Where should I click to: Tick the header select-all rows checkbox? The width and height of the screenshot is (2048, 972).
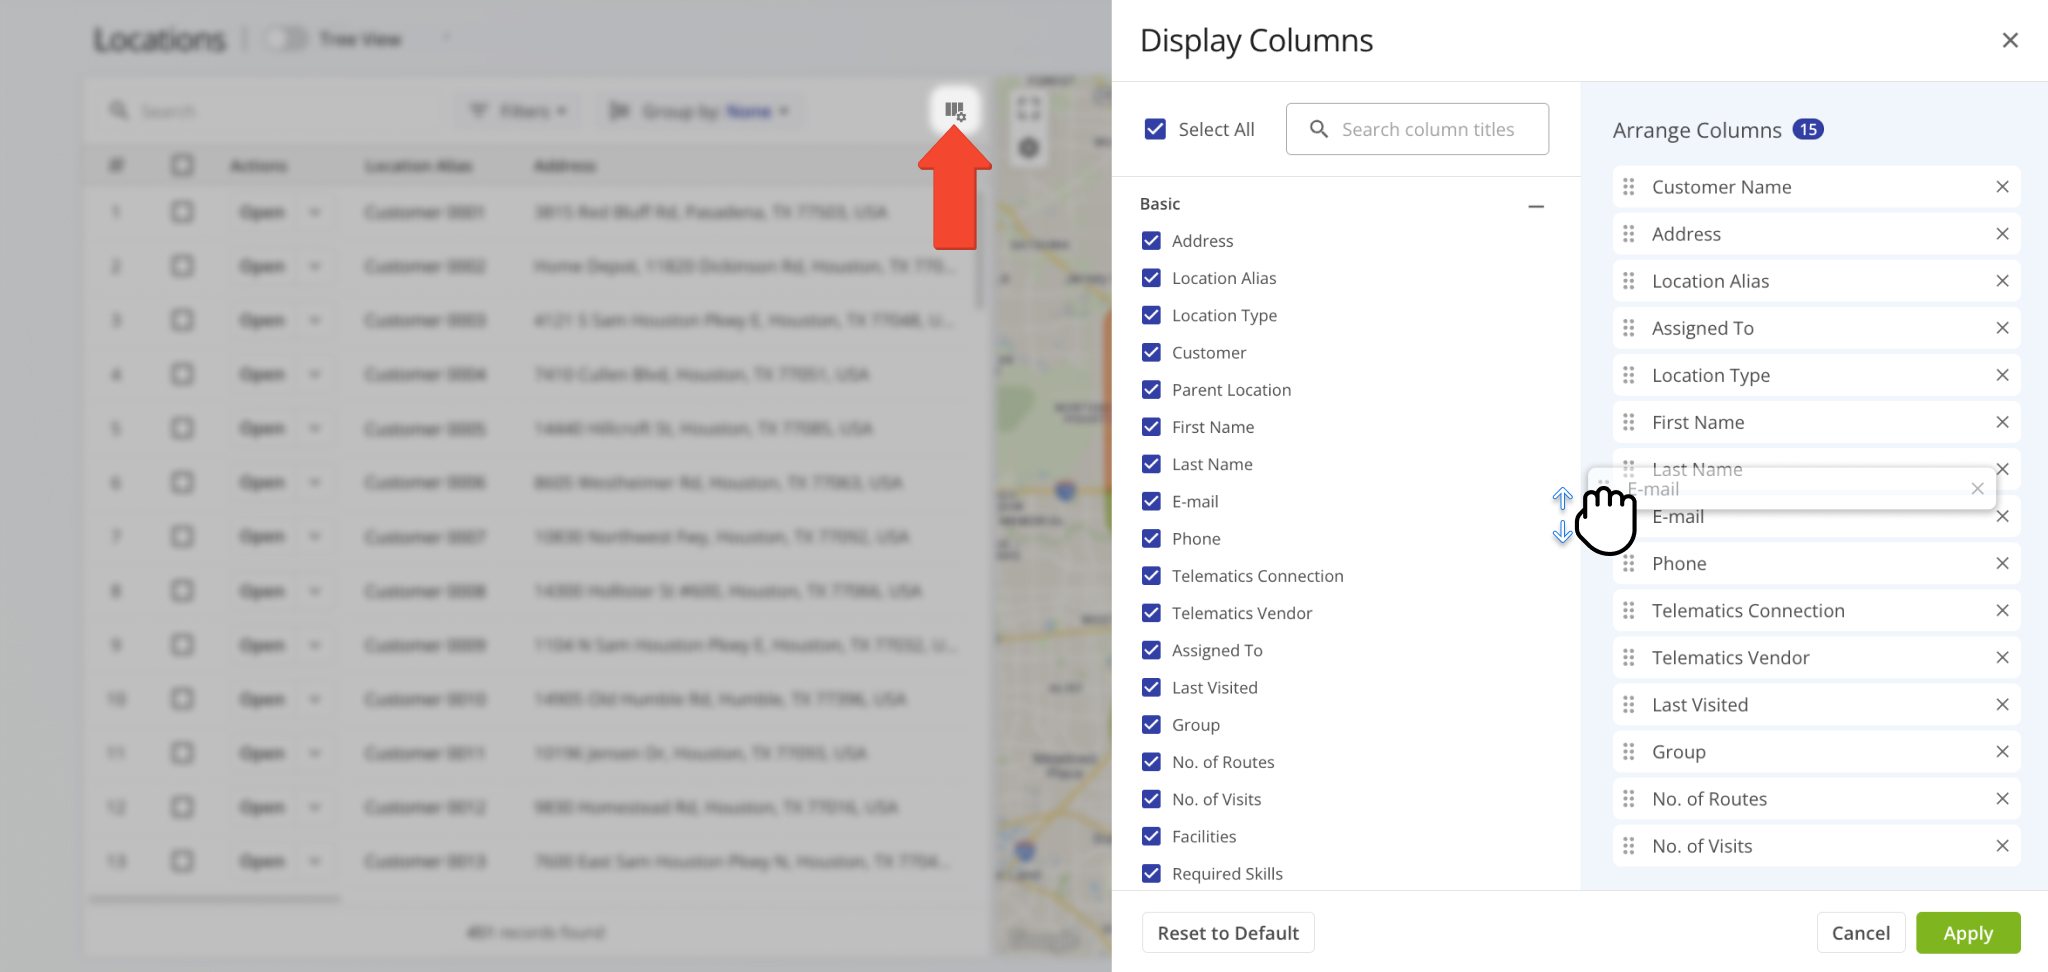pyautogui.click(x=182, y=165)
